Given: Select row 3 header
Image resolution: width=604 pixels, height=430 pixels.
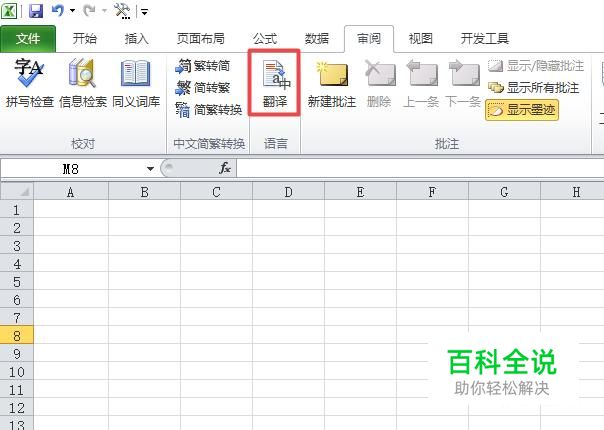Looking at the screenshot, I should point(17,245).
